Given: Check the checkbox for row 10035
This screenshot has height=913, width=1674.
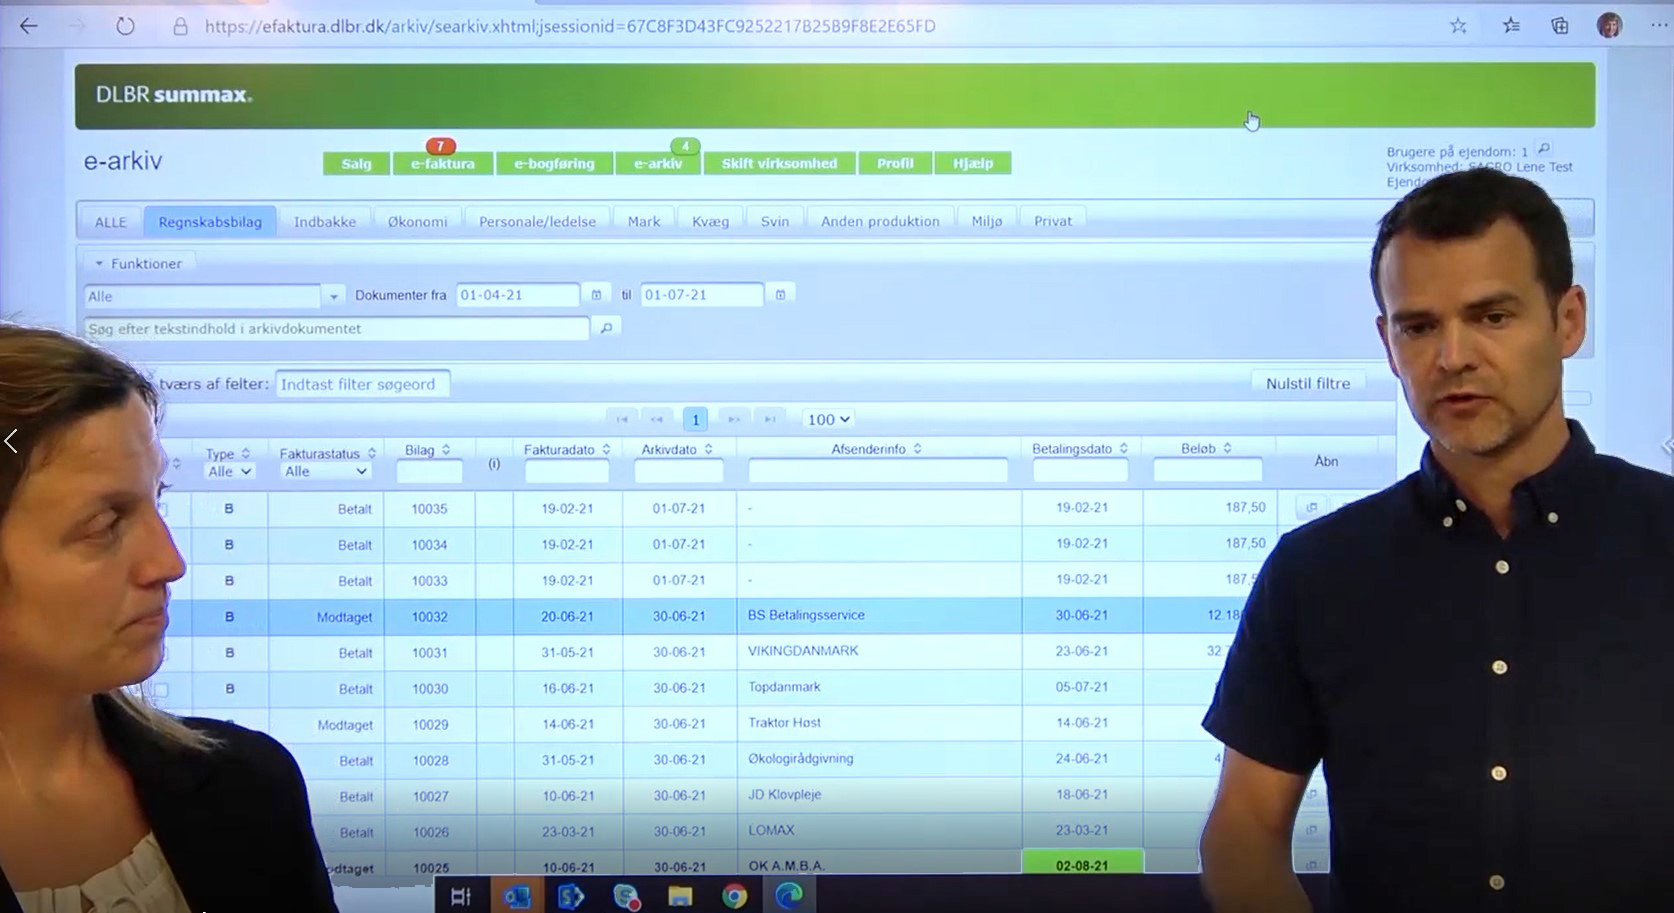Looking at the screenshot, I should [162, 508].
